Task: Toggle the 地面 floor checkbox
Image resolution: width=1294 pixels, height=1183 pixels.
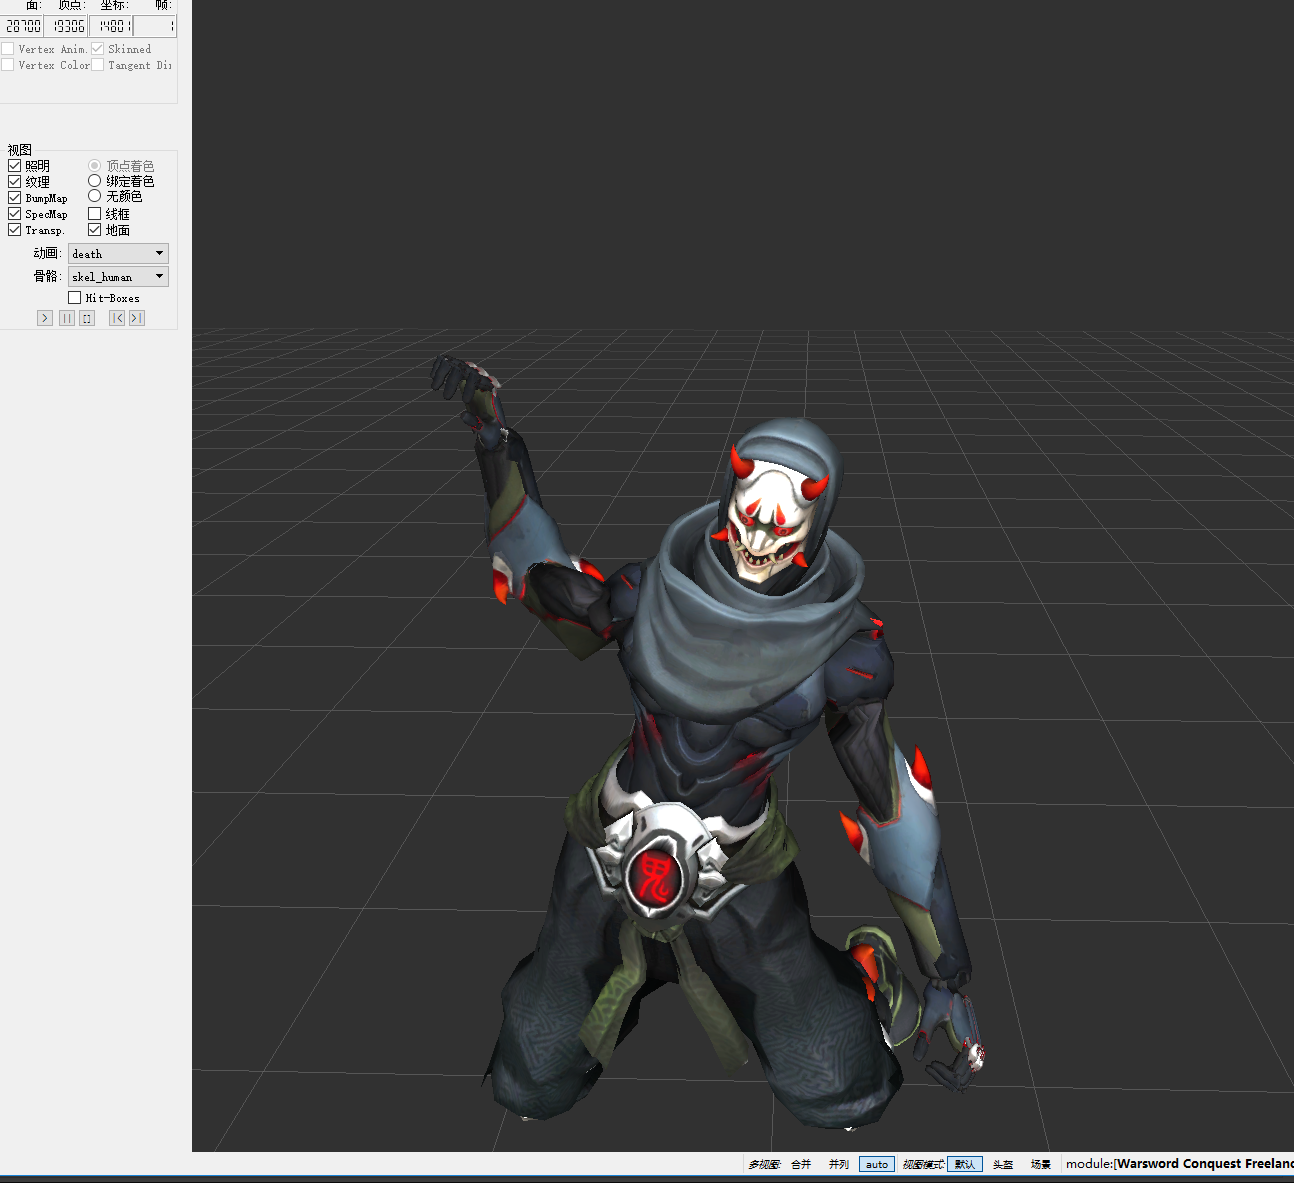Action: (x=95, y=230)
